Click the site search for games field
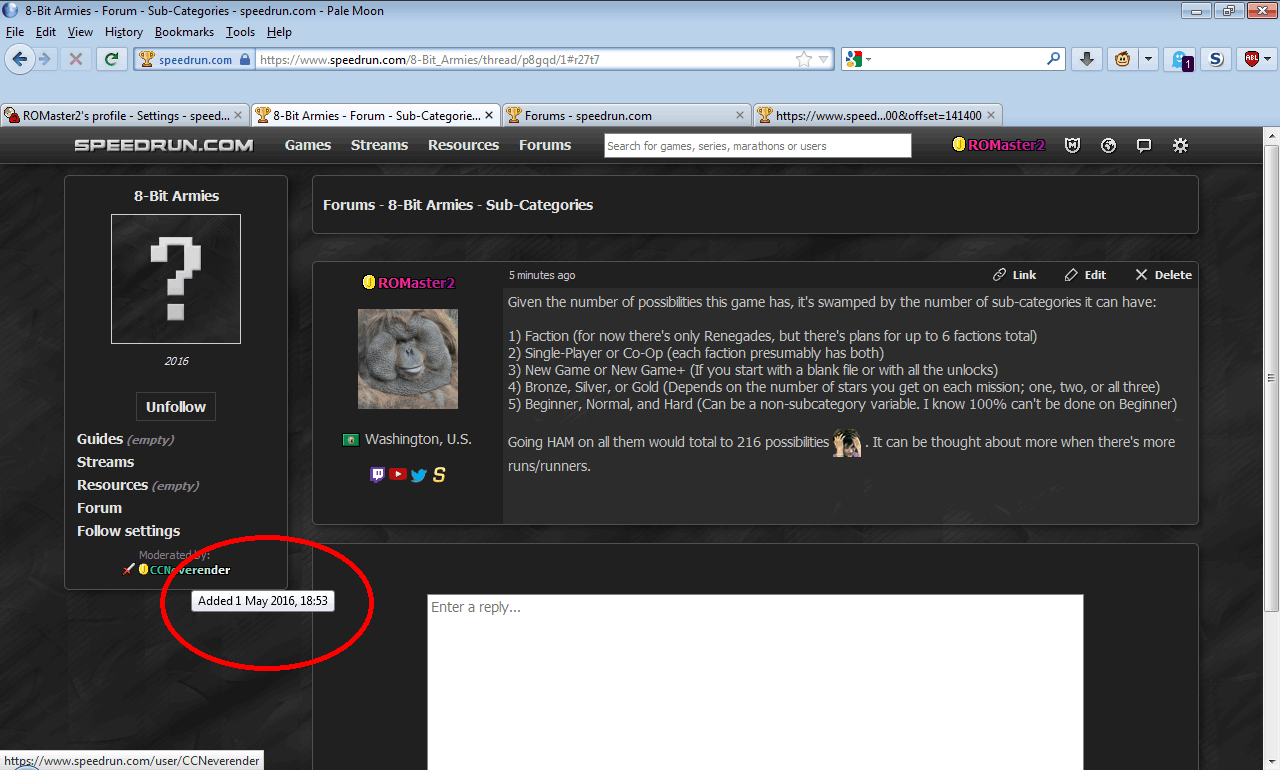 coord(758,145)
